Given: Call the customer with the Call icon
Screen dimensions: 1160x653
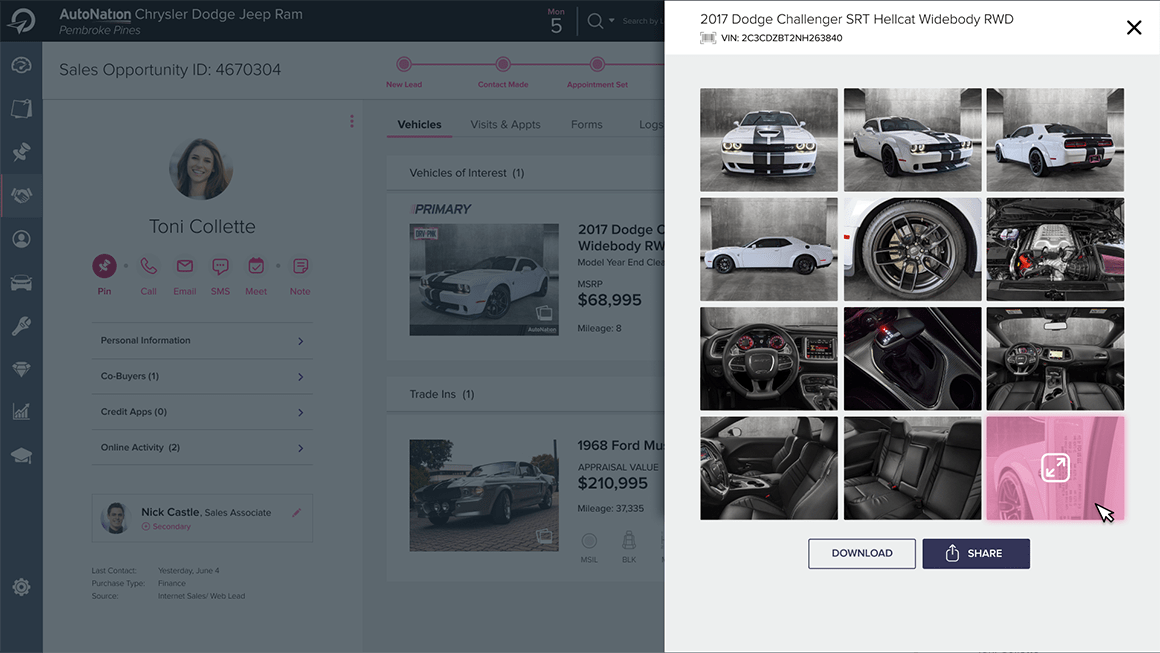Looking at the screenshot, I should (149, 265).
